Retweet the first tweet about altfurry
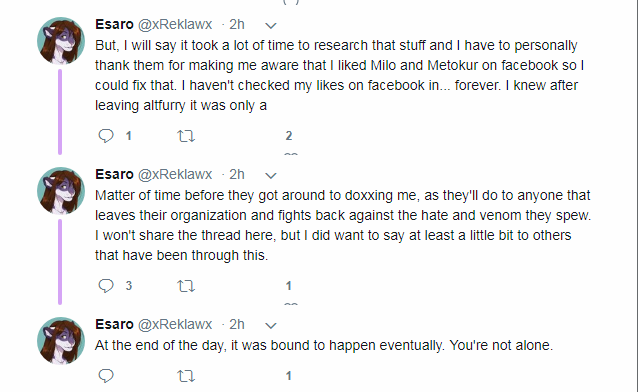Viewport: 638px width, 392px height. point(186,136)
